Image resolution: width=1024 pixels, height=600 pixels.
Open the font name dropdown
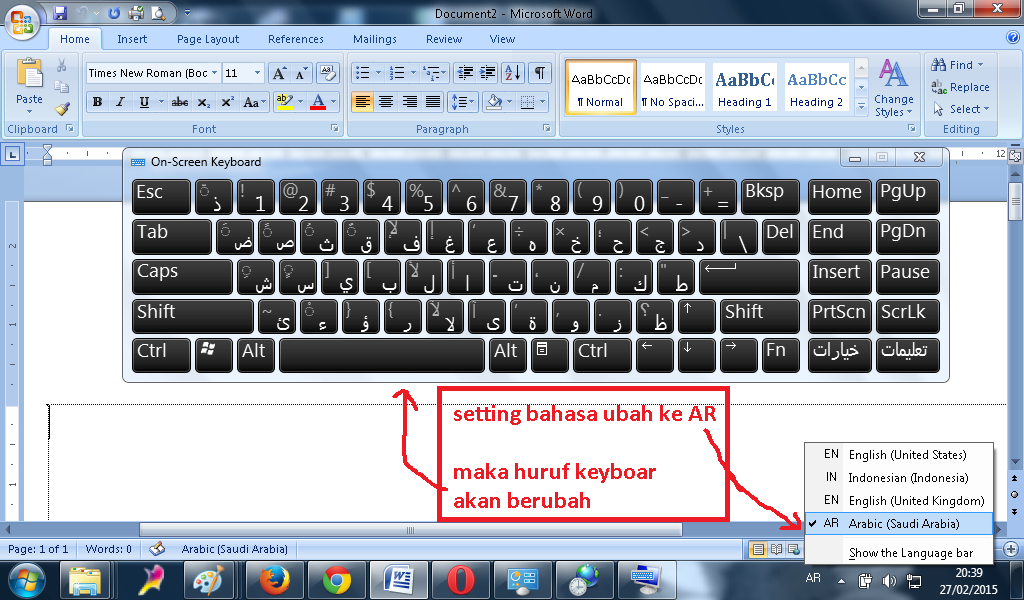[x=214, y=73]
